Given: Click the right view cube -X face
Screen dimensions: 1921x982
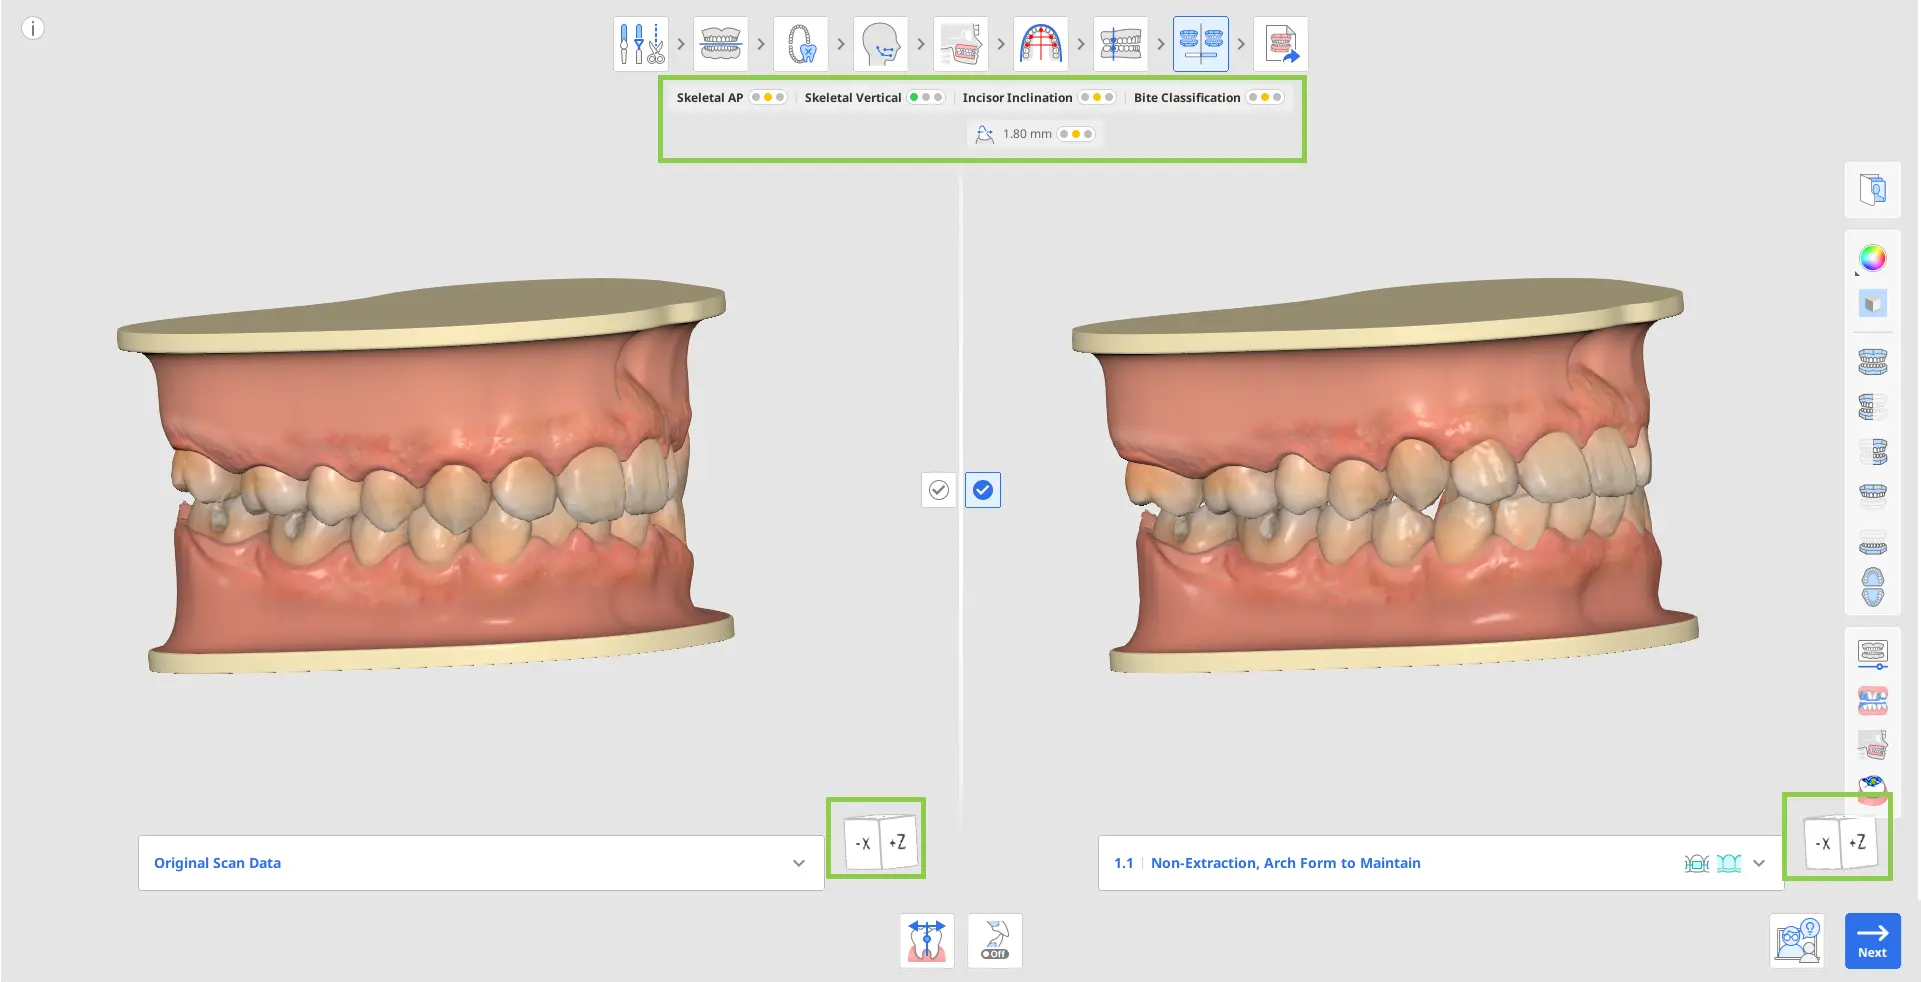Looking at the screenshot, I should click(1822, 843).
